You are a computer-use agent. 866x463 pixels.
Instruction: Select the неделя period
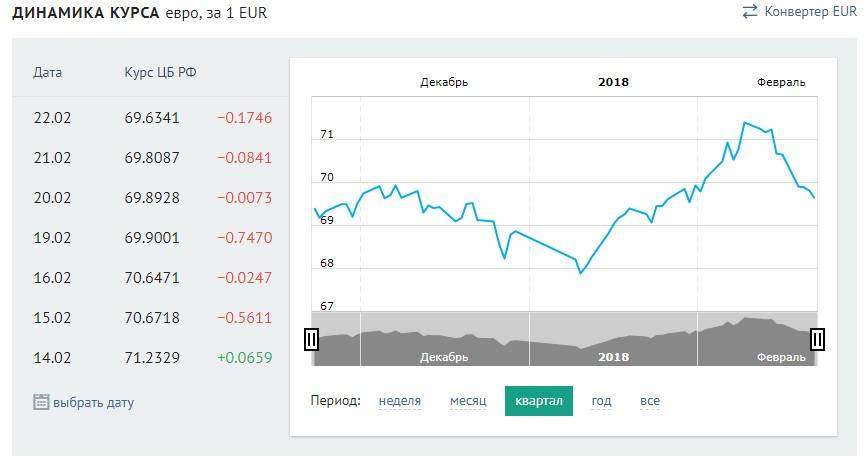[x=400, y=401]
